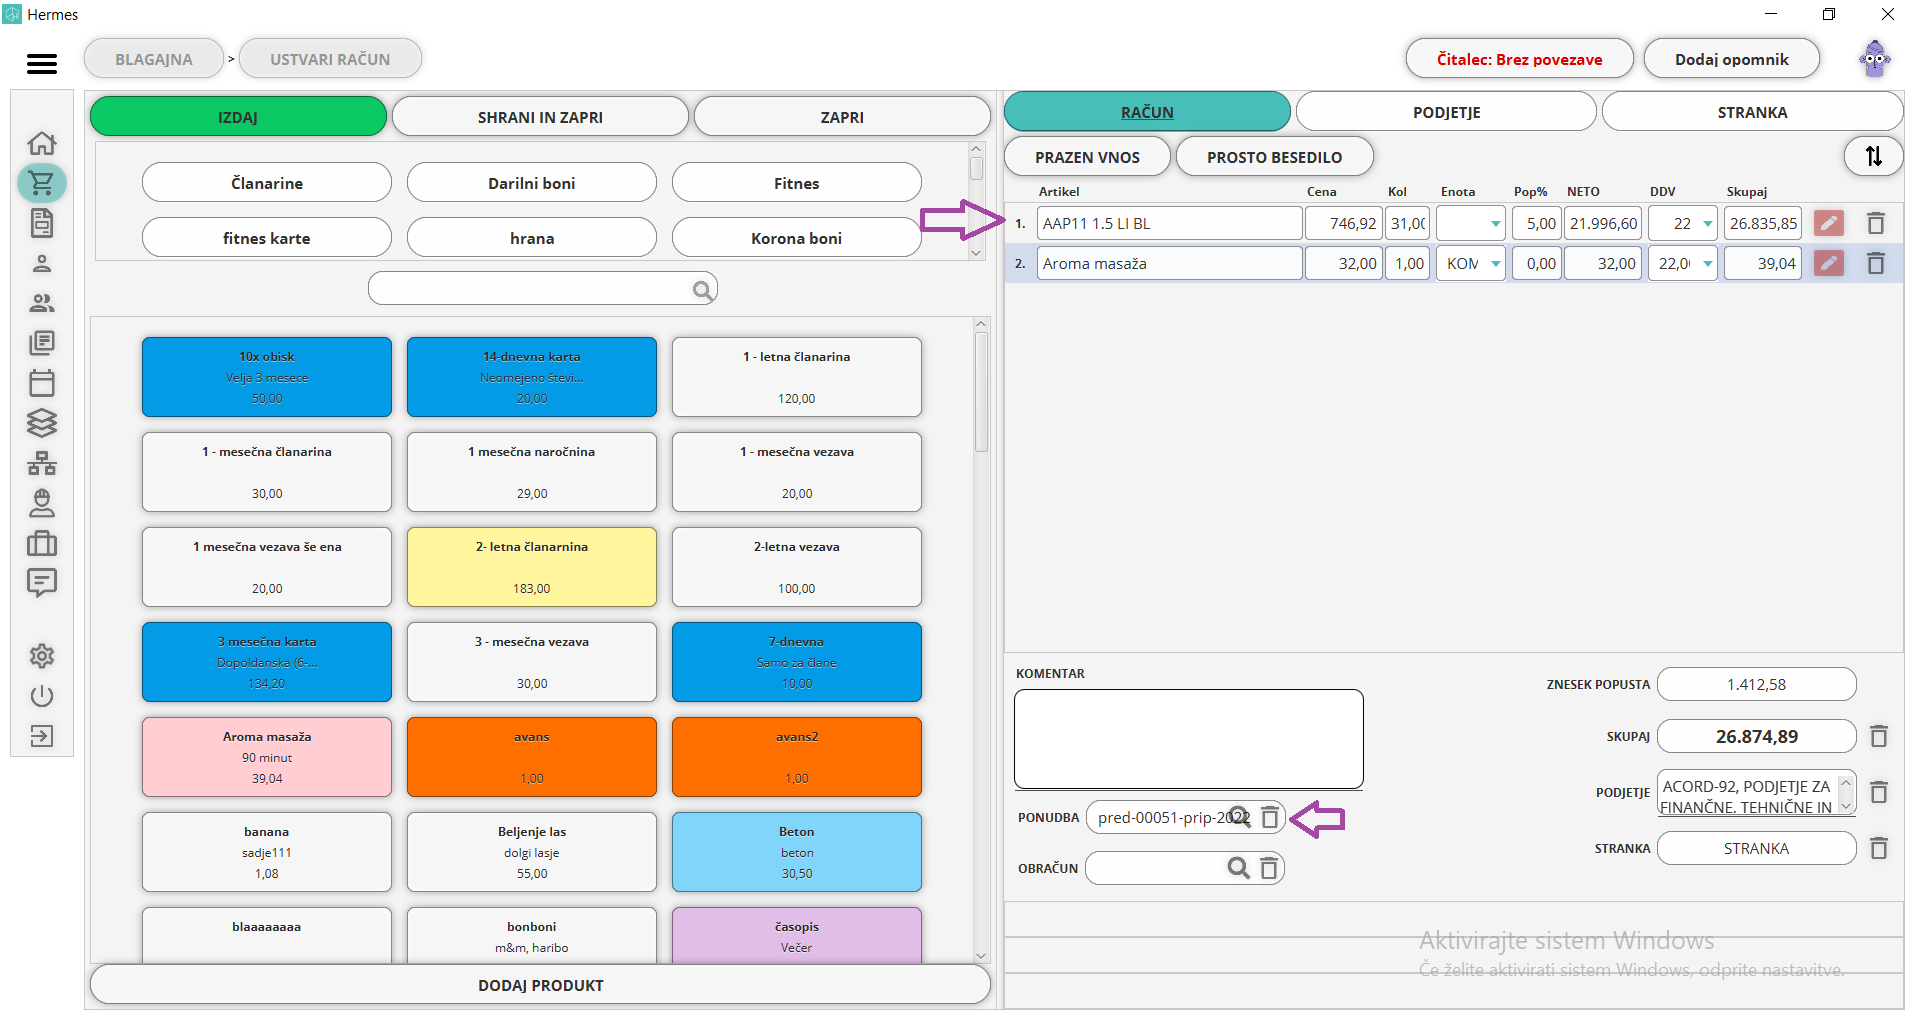The height and width of the screenshot is (1027, 1915).
Task: Switch to the STRANKA tab
Action: pyautogui.click(x=1752, y=112)
